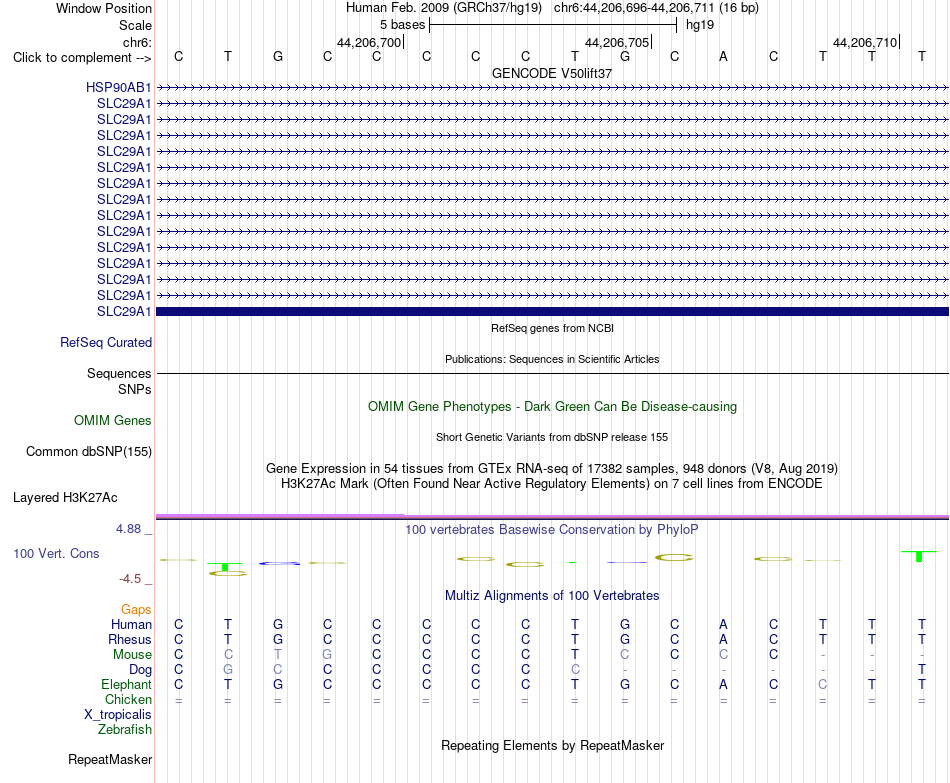Screen dimensions: 950x783
Task: Click the grey C in the Elephant row
Action: click(822, 685)
